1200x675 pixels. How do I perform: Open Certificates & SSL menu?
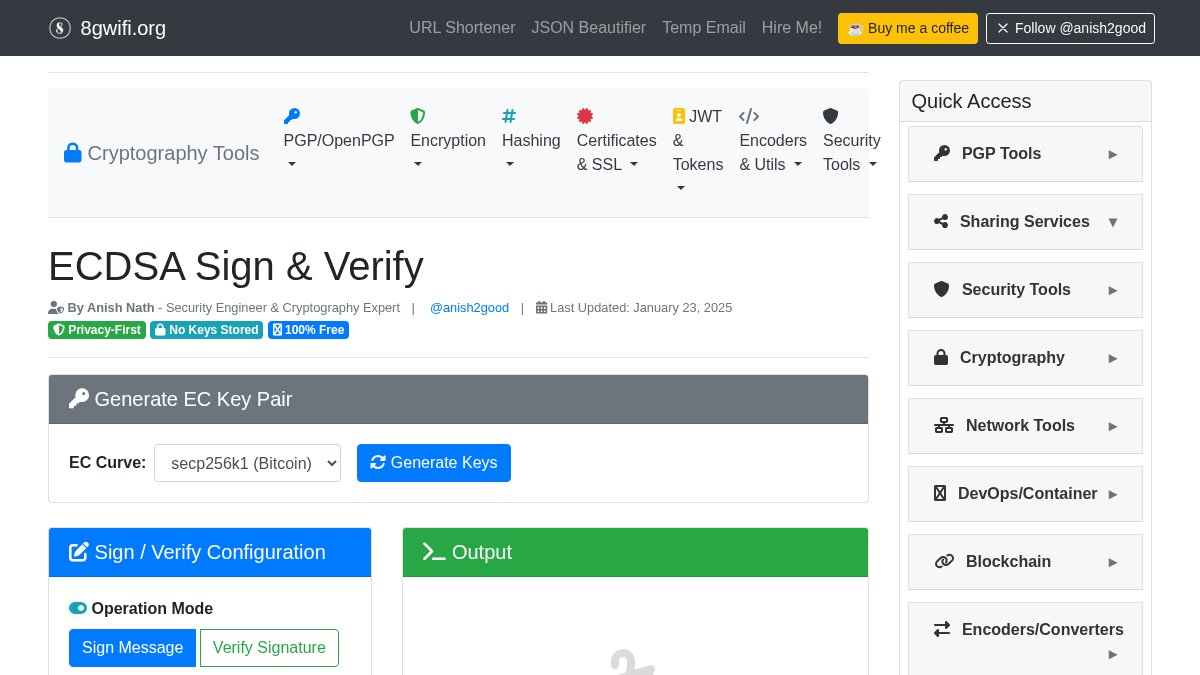[x=617, y=141]
